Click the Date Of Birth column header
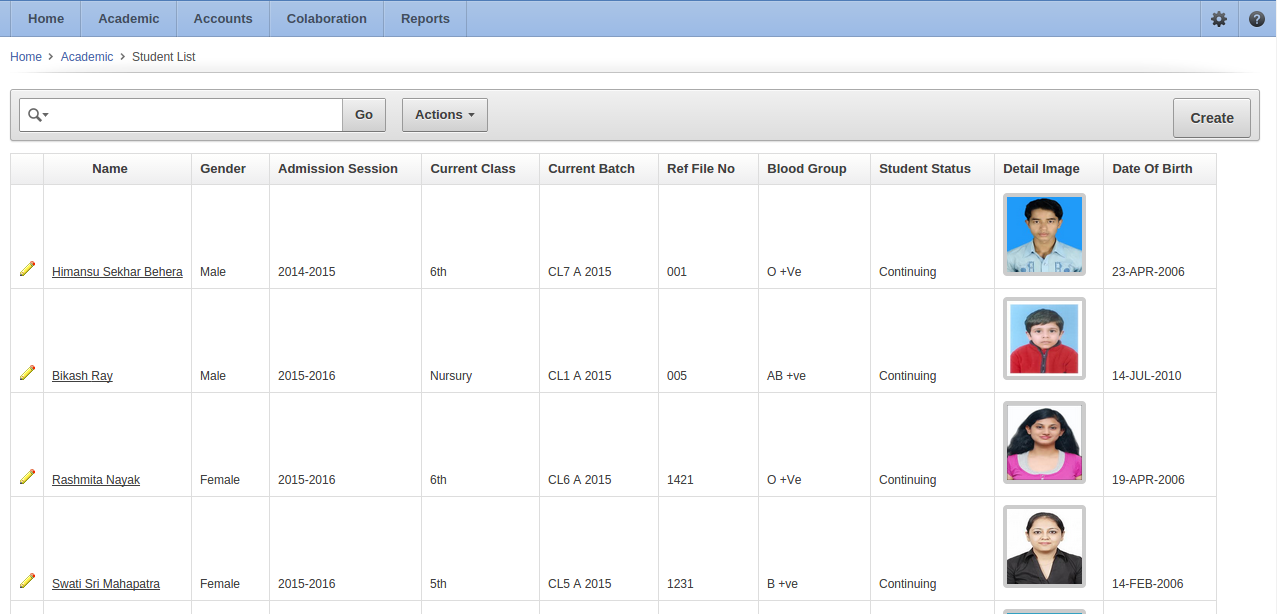Viewport: 1277px width, 614px height. tap(1152, 169)
